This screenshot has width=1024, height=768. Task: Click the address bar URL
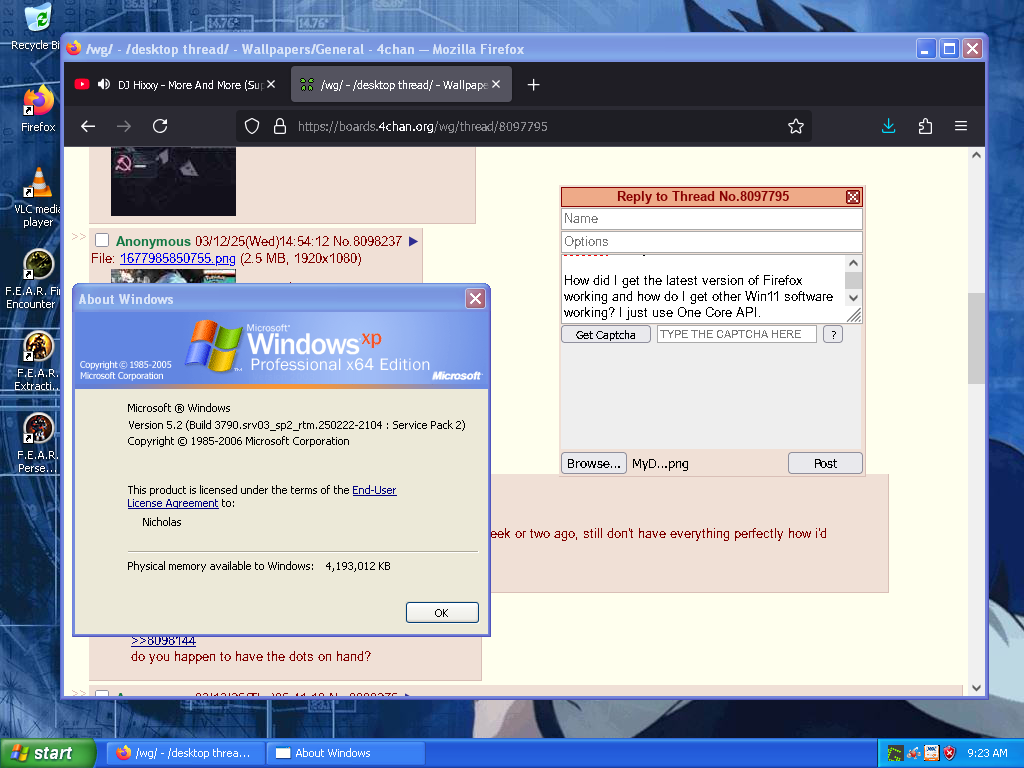423,126
